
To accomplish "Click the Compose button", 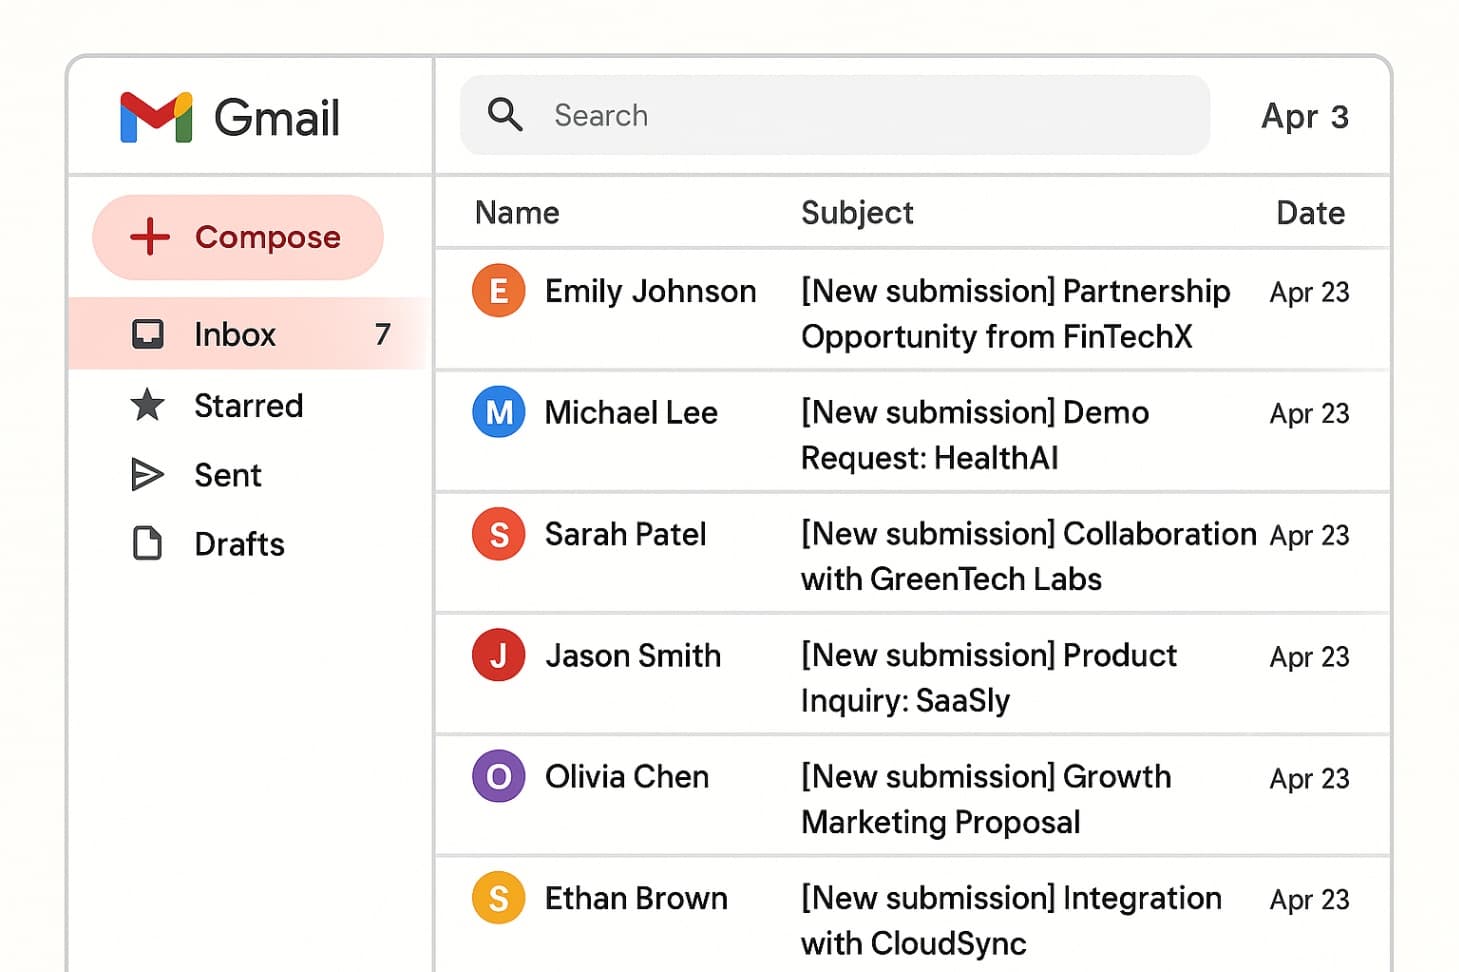I will click(x=238, y=237).
